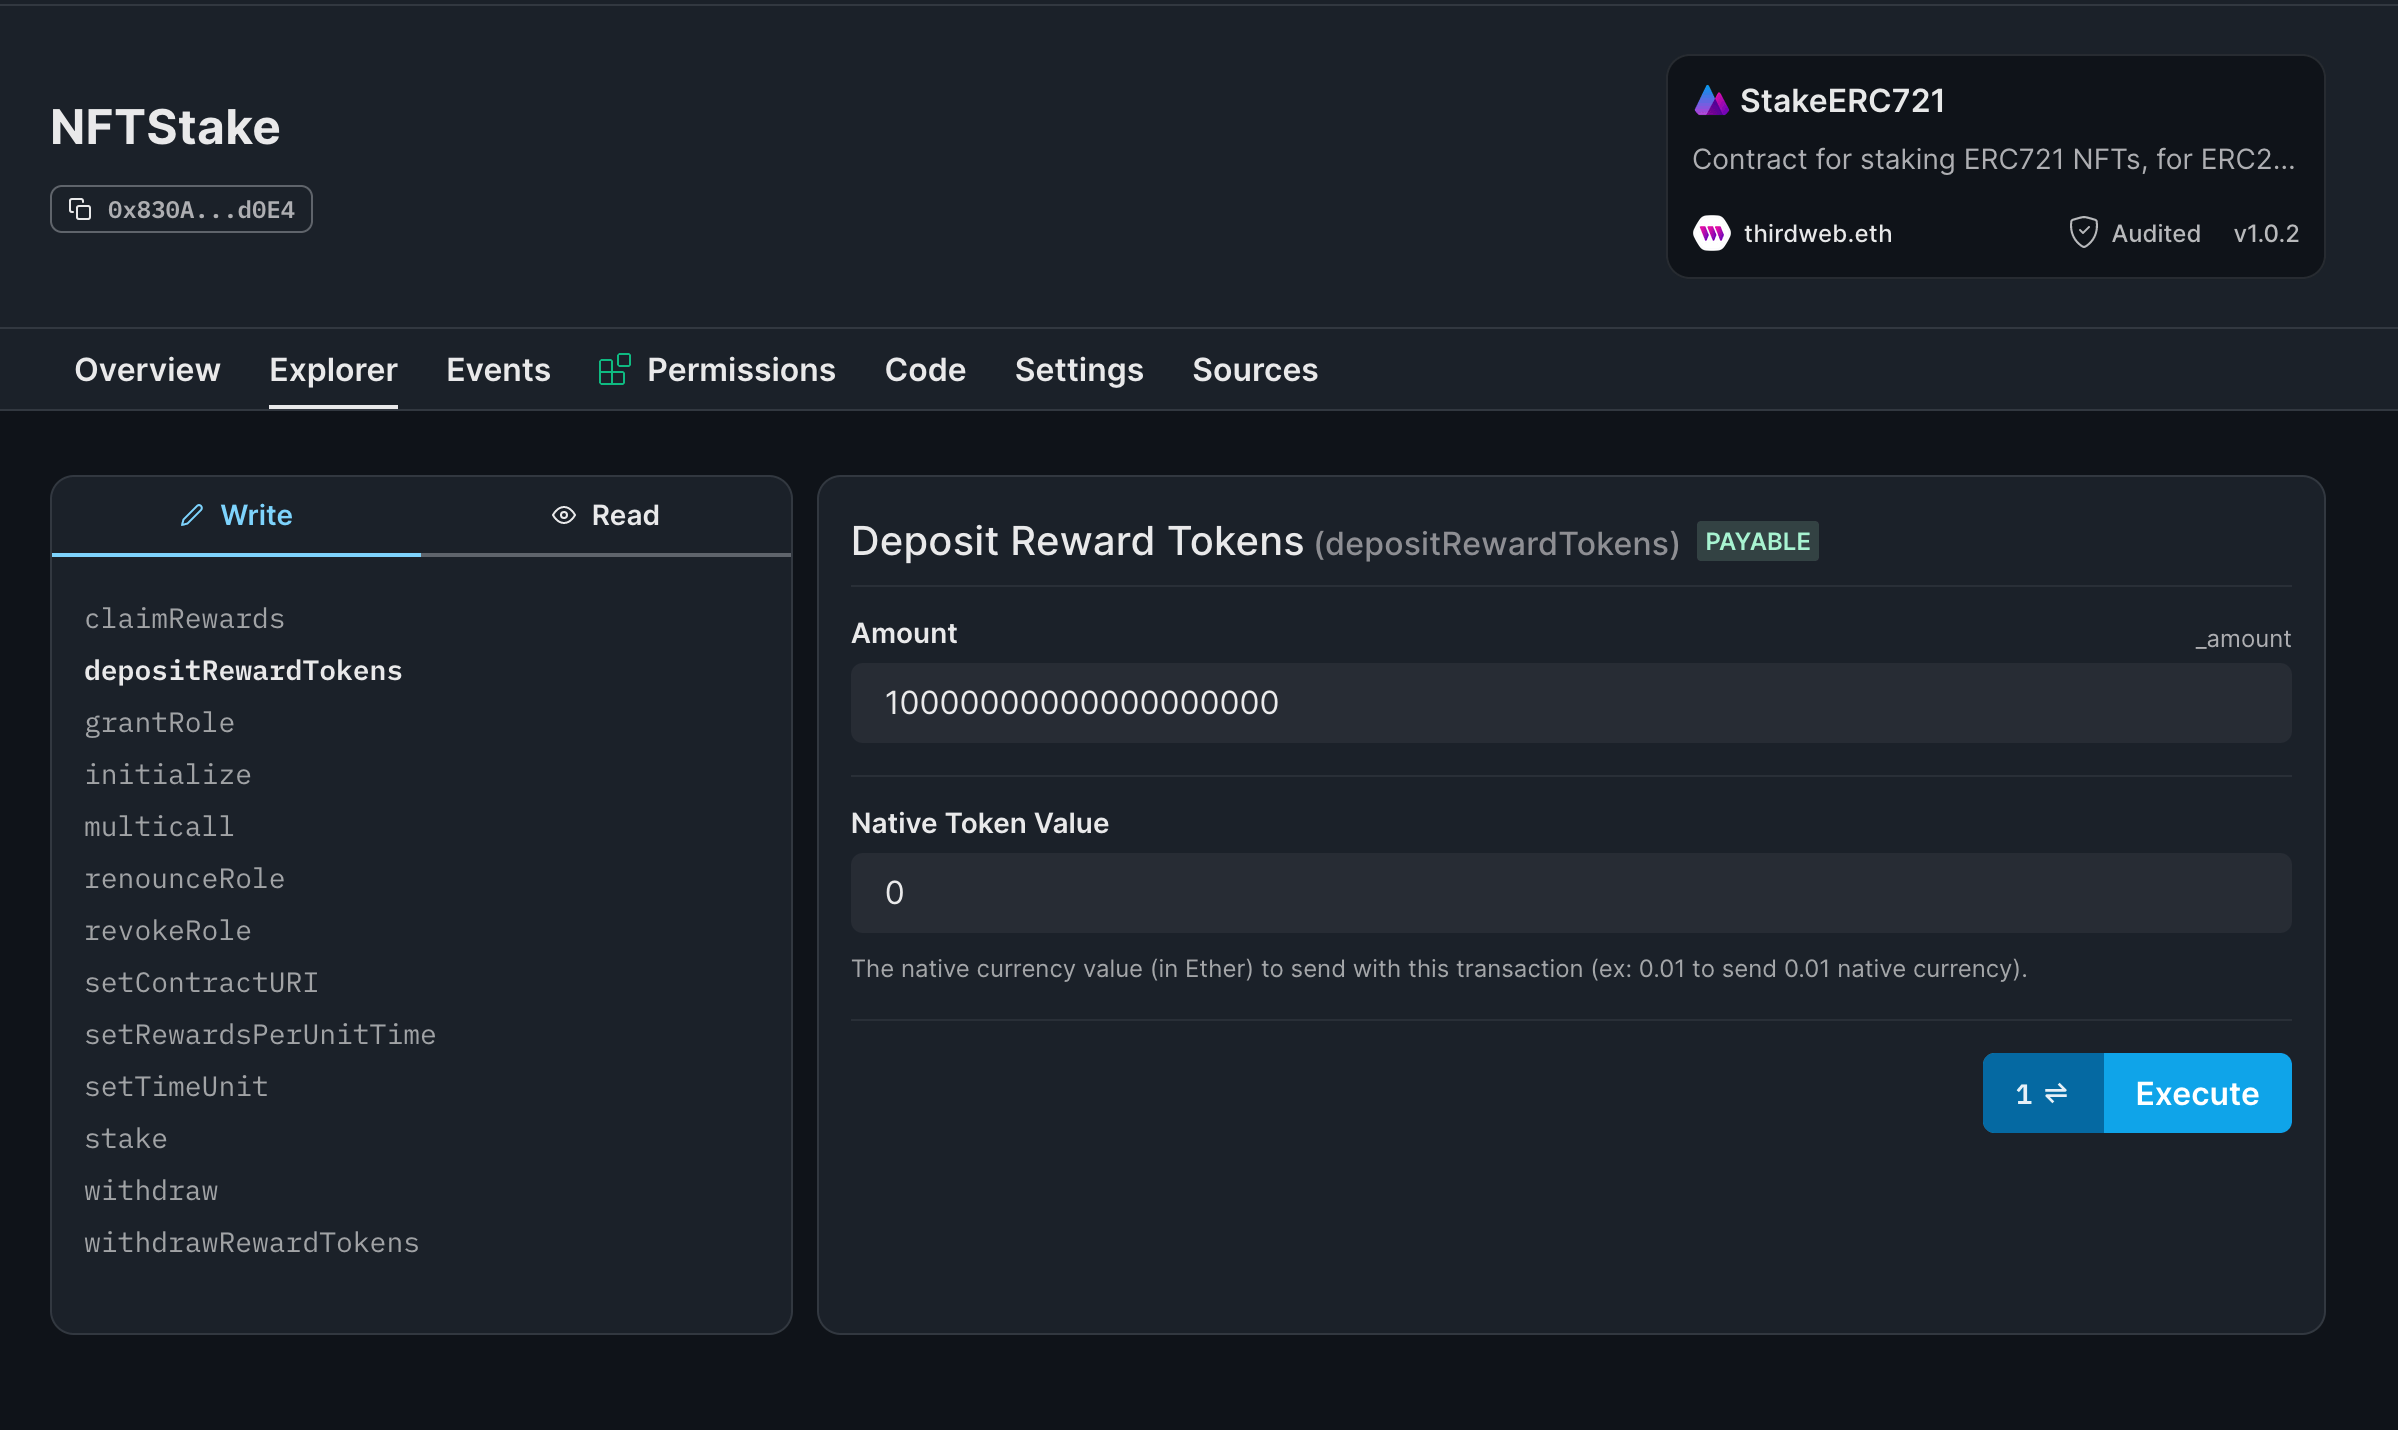Switch to Read mode
The width and height of the screenshot is (2398, 1430).
(624, 514)
